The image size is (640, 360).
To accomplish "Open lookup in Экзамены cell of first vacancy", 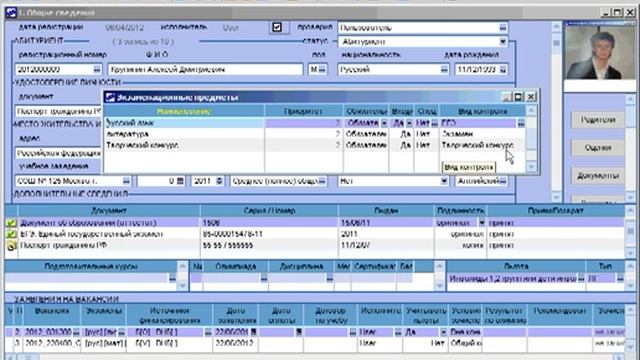I will point(121,332).
